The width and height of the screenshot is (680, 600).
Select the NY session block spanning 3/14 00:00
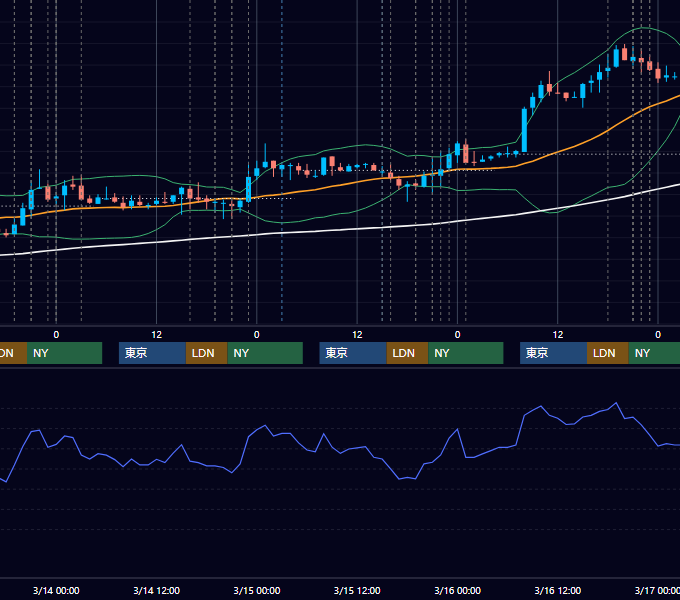pyautogui.click(x=64, y=353)
